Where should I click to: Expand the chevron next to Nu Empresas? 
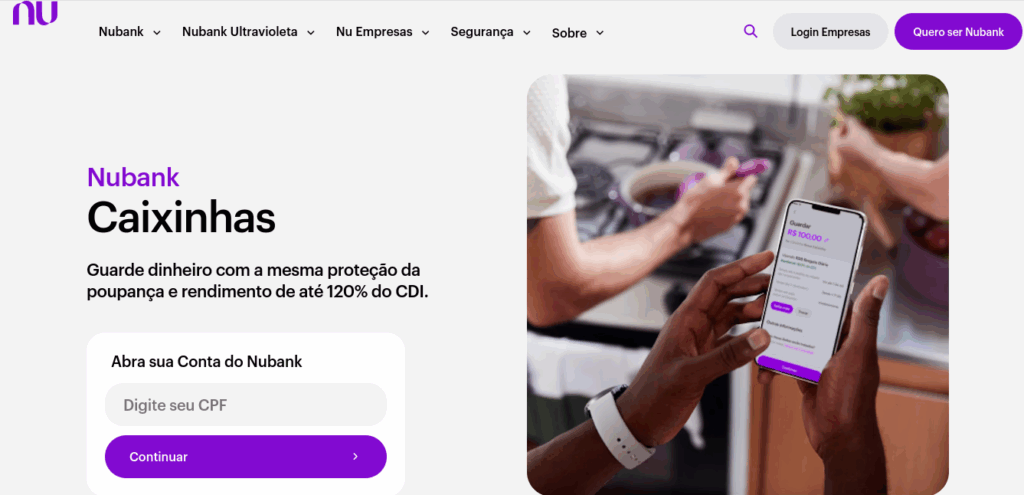click(425, 33)
